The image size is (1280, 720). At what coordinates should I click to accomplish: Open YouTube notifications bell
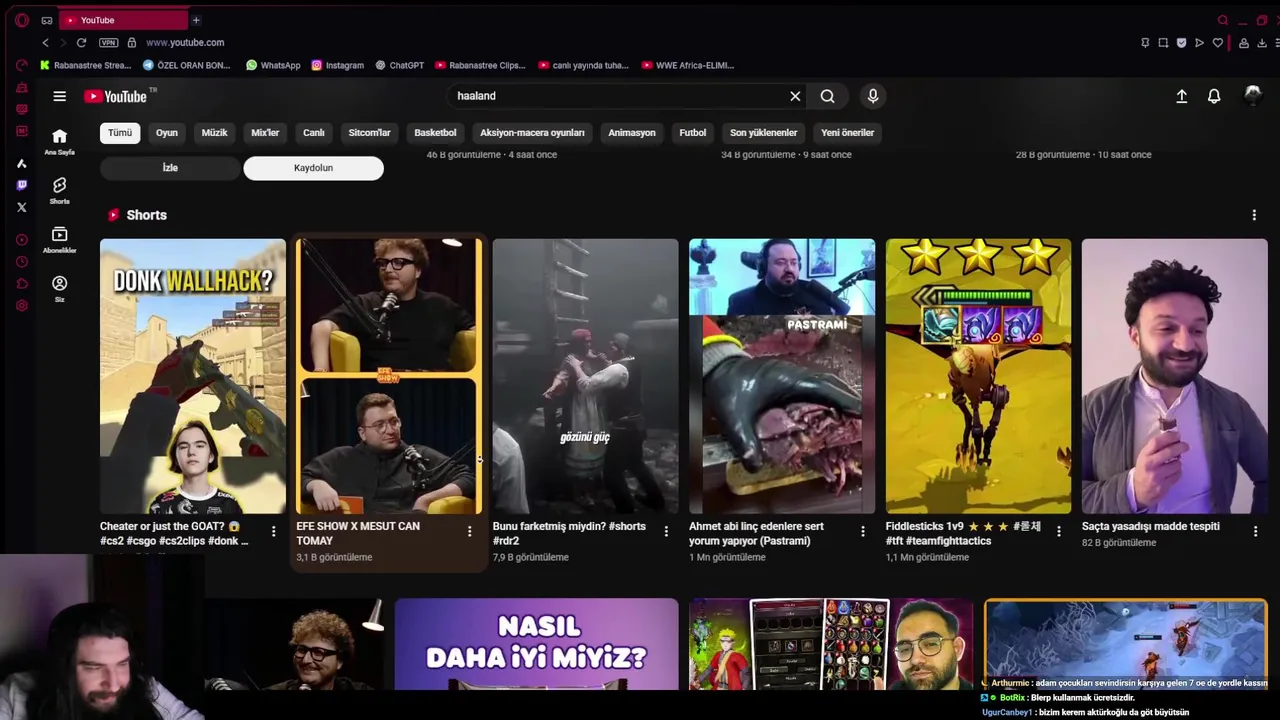coord(1214,96)
